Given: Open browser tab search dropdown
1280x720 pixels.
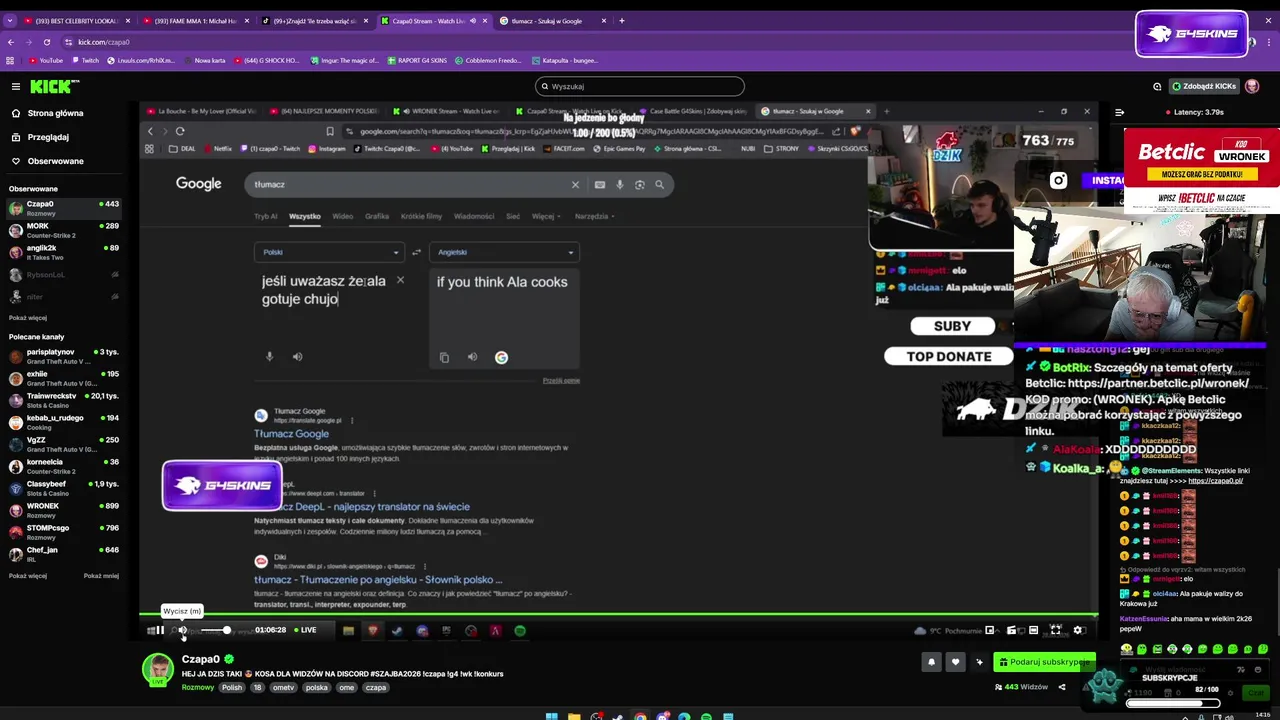Looking at the screenshot, I should tap(10, 20).
